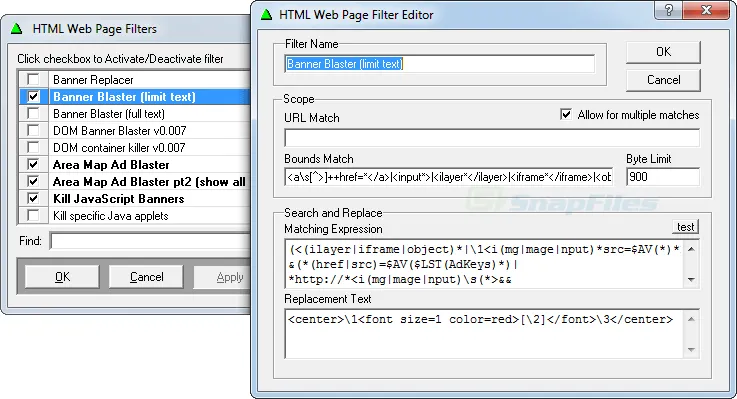Select the 'DOM container killer v0.007' row
737x399 pixels.
135,148
